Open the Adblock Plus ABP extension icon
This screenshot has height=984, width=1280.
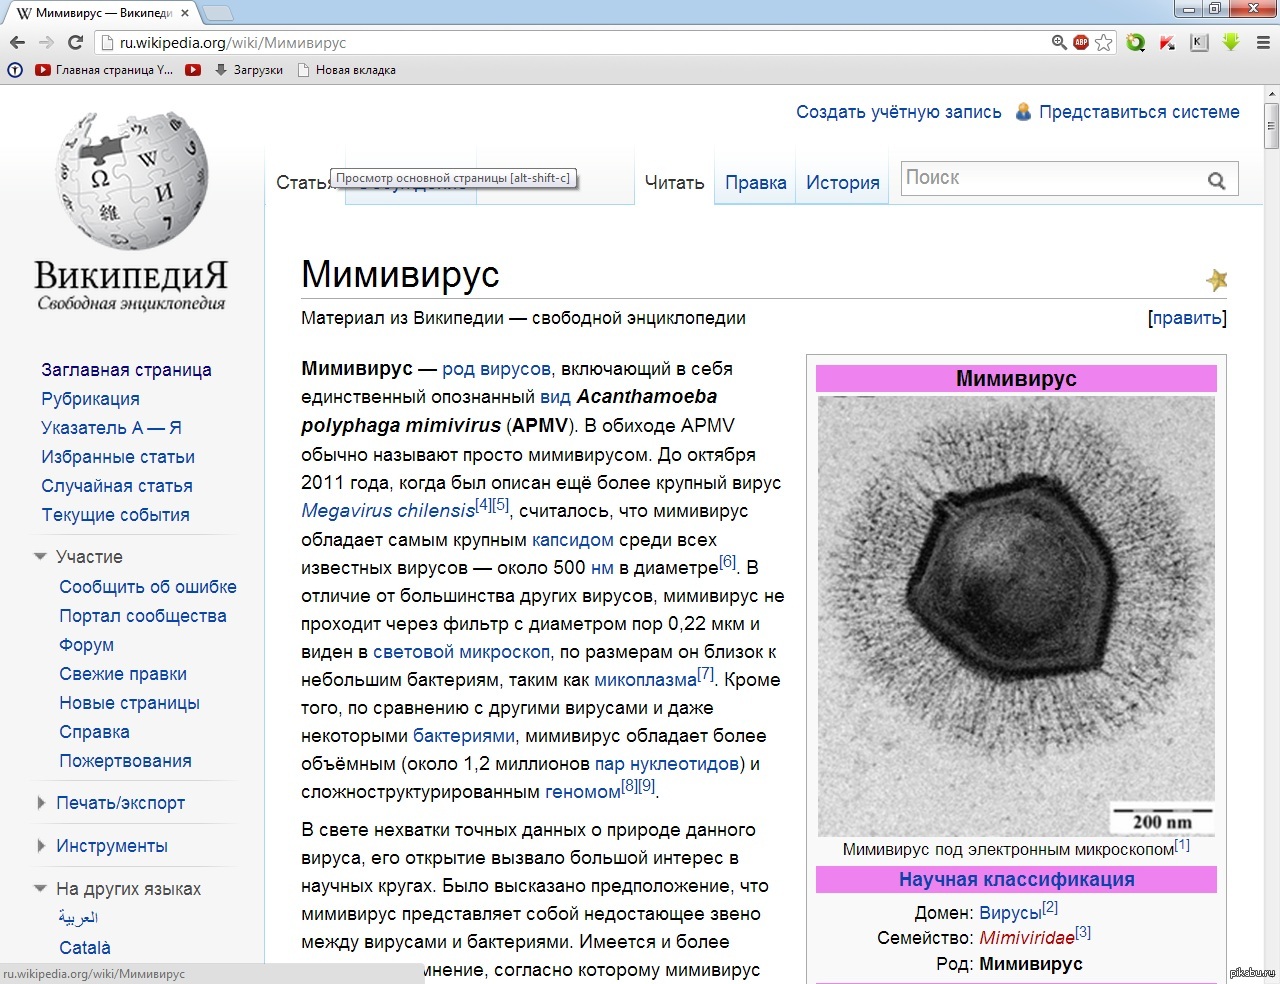point(1081,42)
